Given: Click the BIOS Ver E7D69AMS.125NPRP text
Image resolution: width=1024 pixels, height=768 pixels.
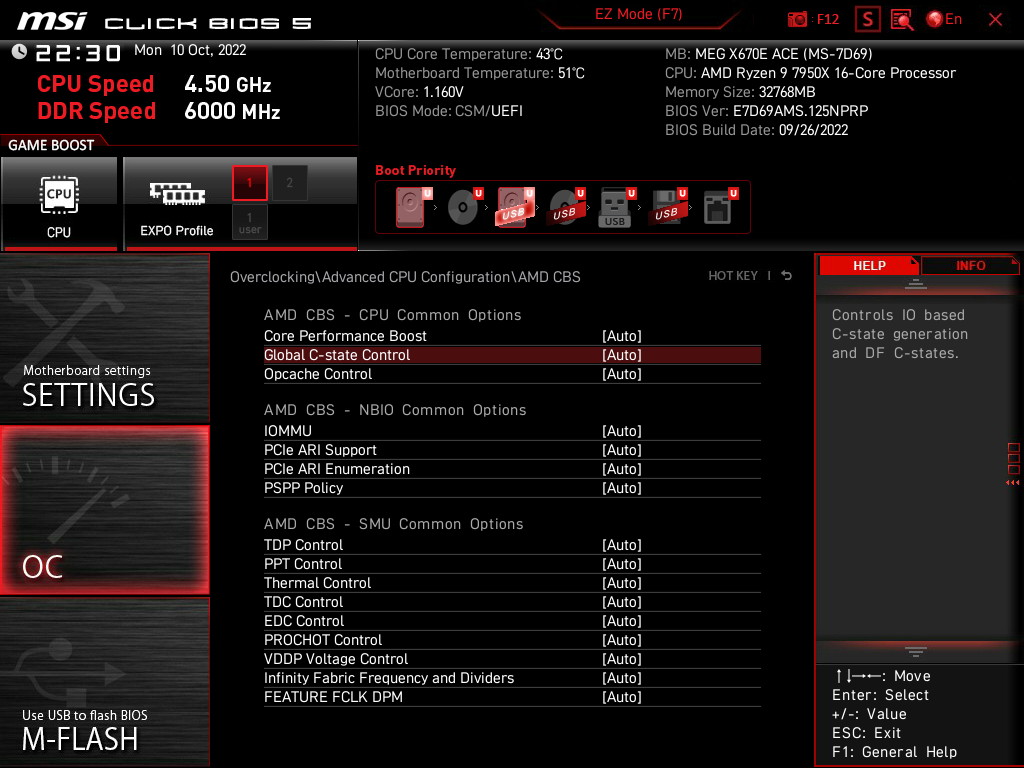Looking at the screenshot, I should pyautogui.click(x=766, y=111).
